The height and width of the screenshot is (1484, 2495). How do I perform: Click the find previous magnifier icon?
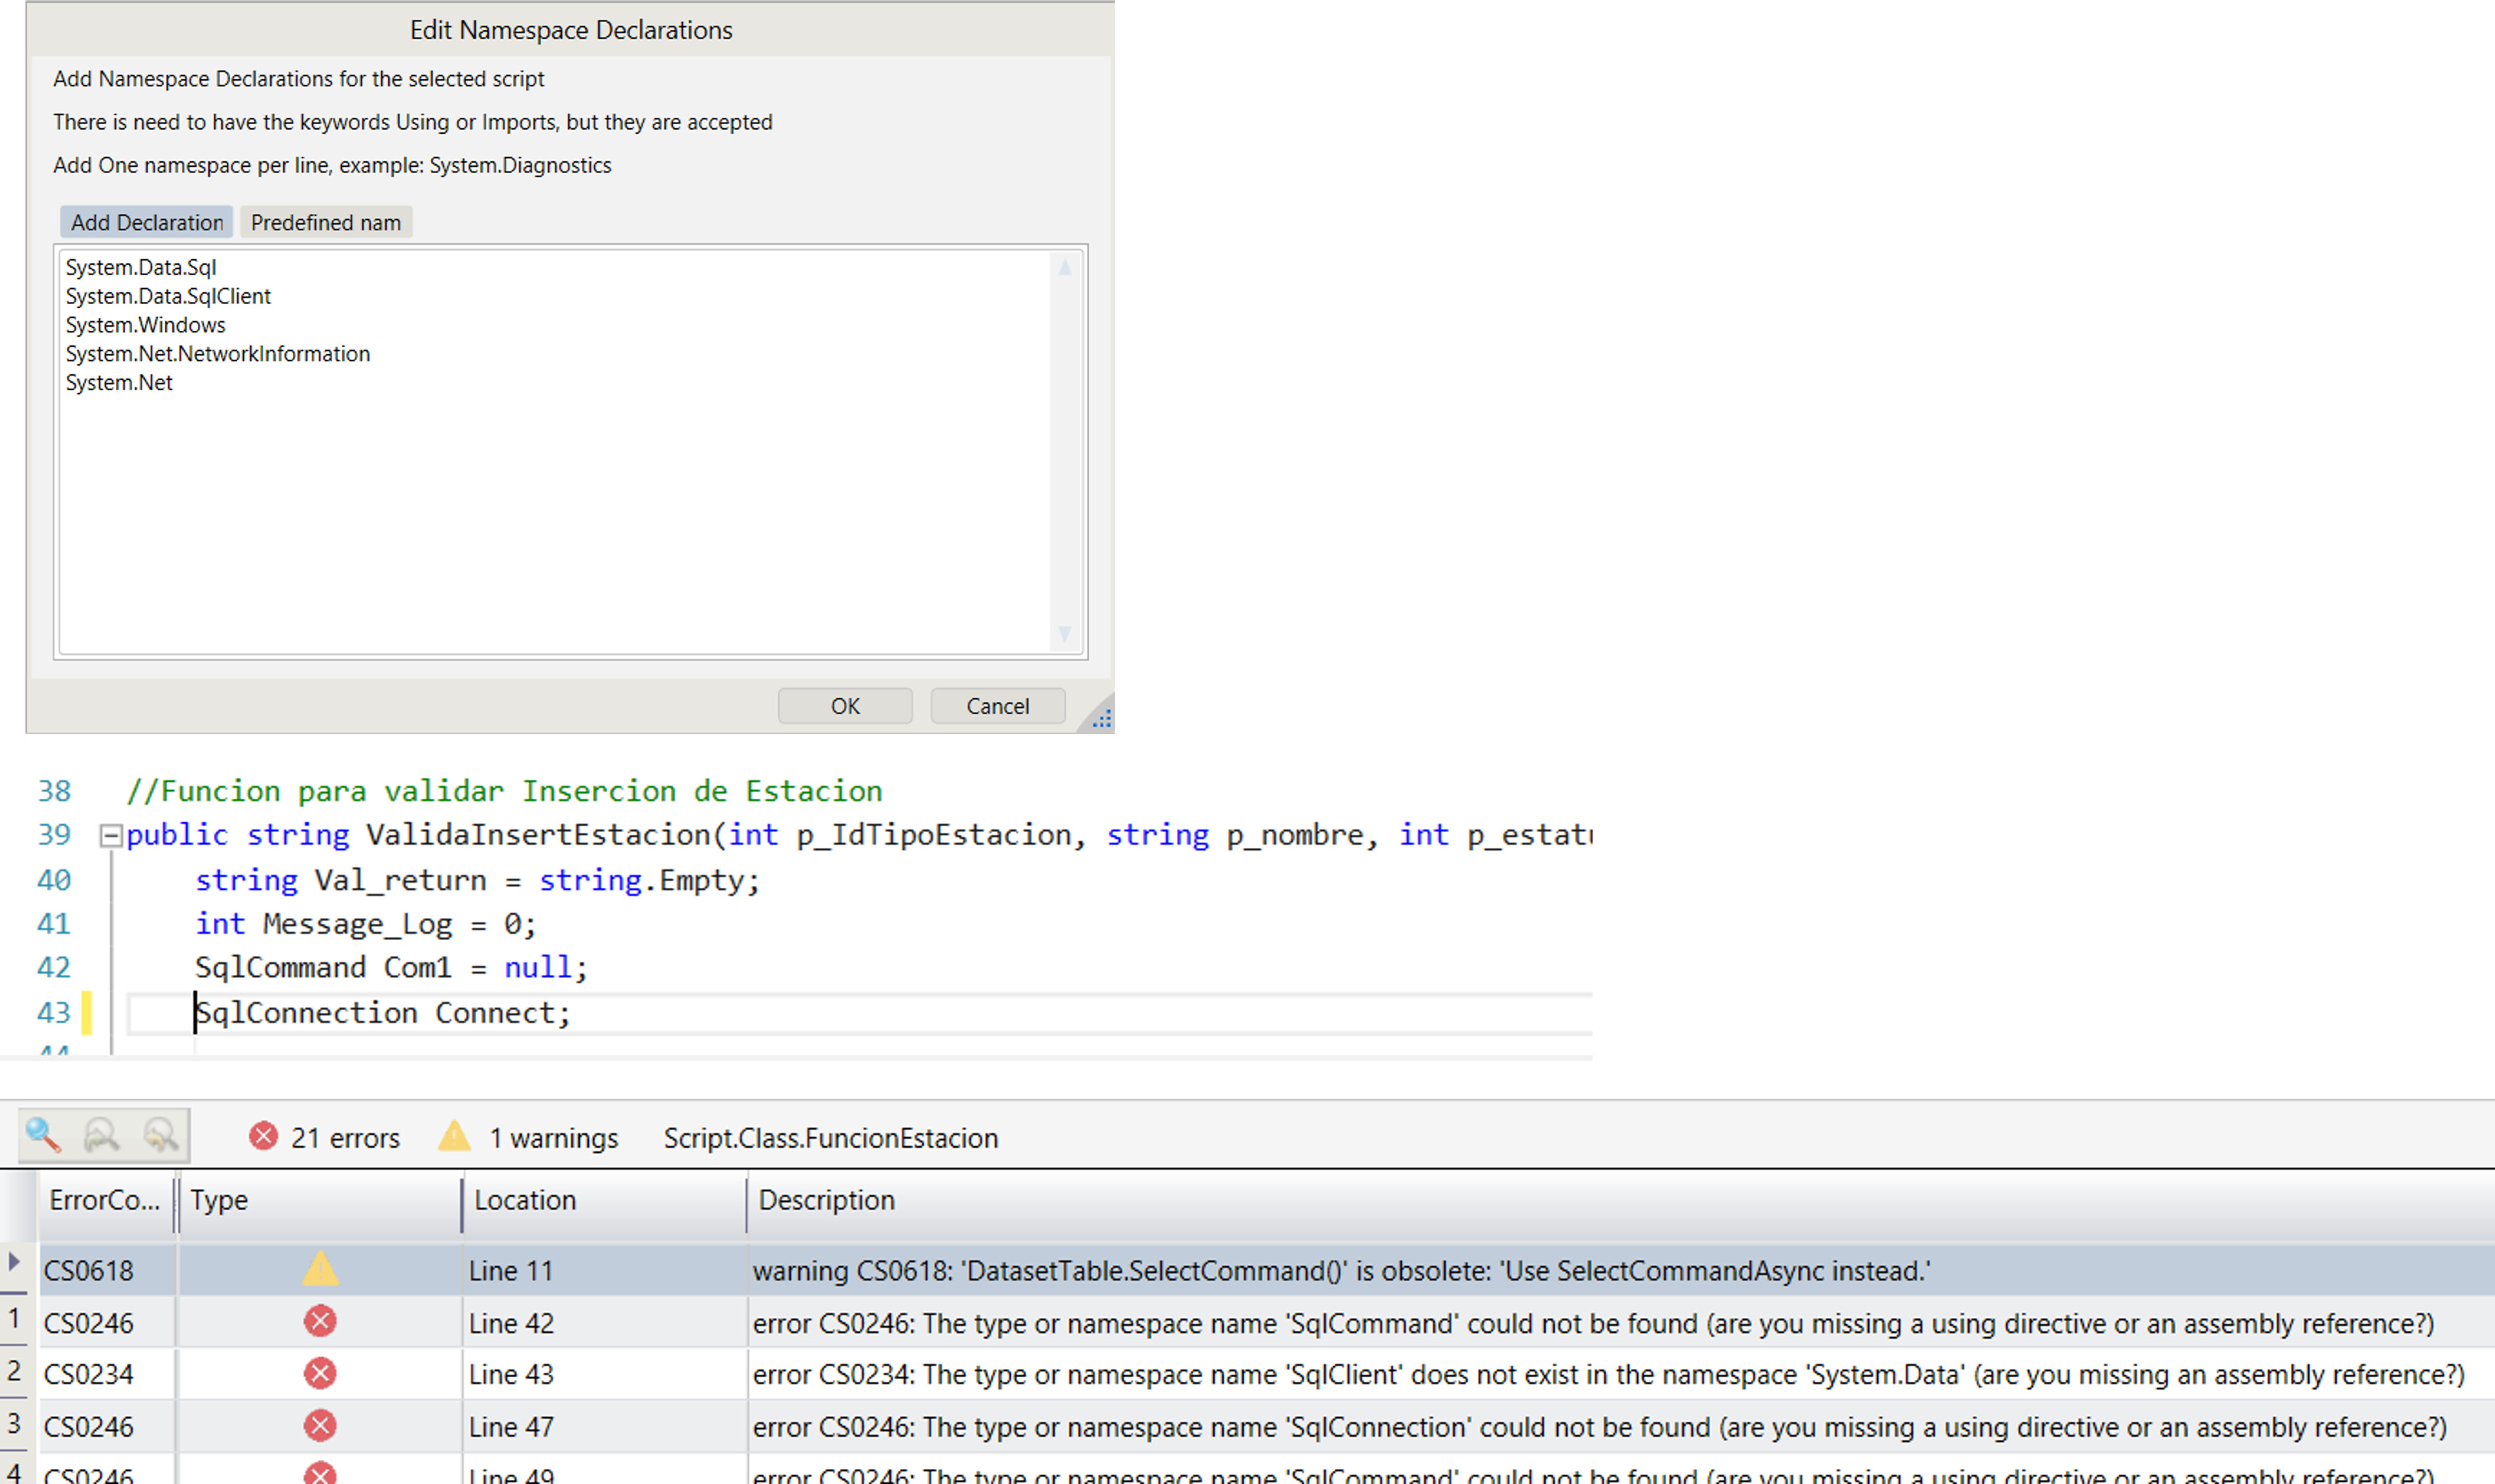pyautogui.click(x=160, y=1136)
